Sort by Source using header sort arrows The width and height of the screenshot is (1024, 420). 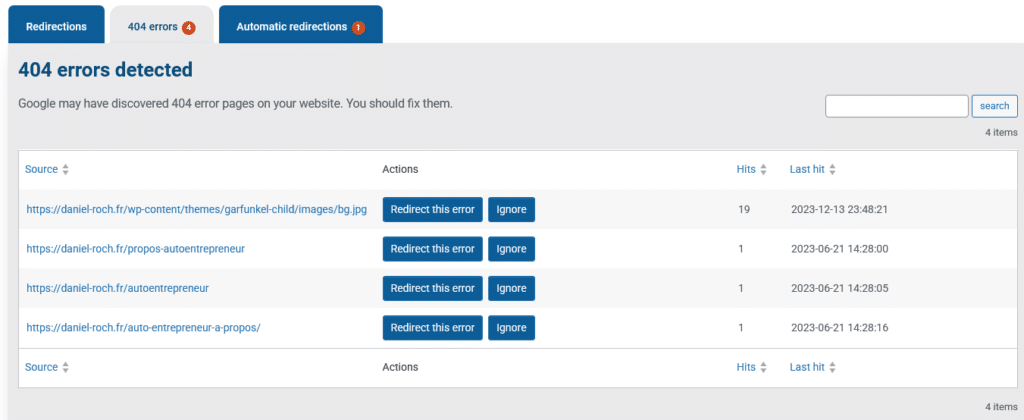(x=66, y=170)
